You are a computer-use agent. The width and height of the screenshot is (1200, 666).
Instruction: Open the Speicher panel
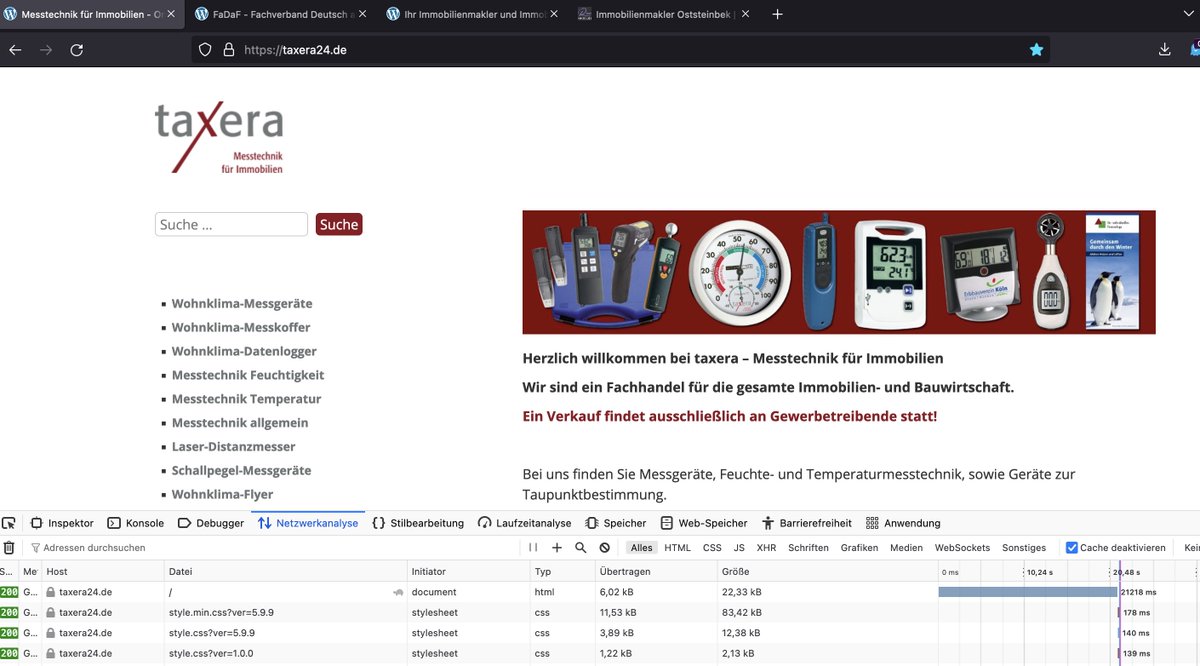(616, 523)
